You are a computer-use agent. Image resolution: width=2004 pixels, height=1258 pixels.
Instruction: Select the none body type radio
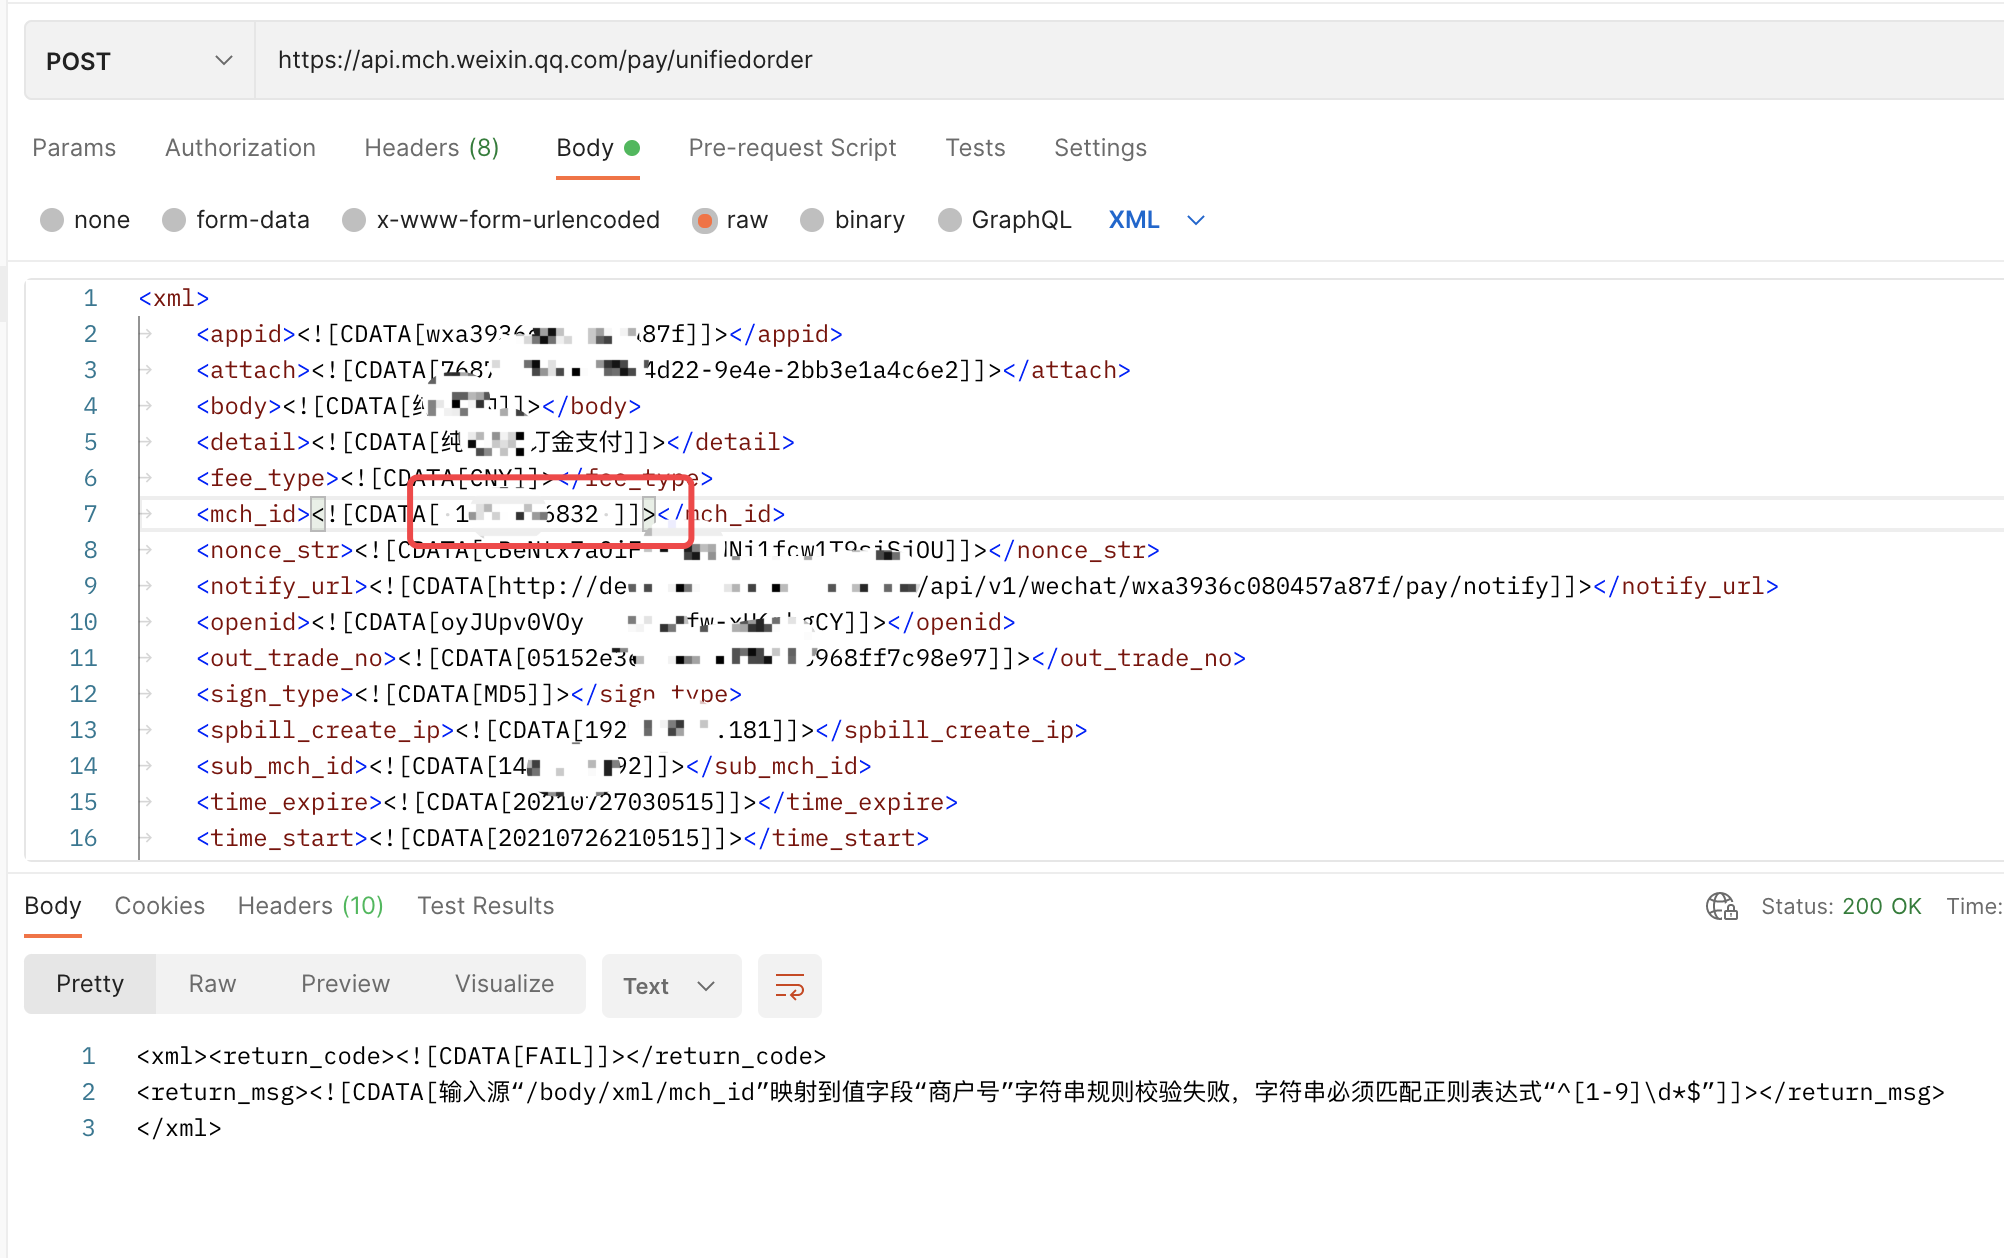click(53, 220)
